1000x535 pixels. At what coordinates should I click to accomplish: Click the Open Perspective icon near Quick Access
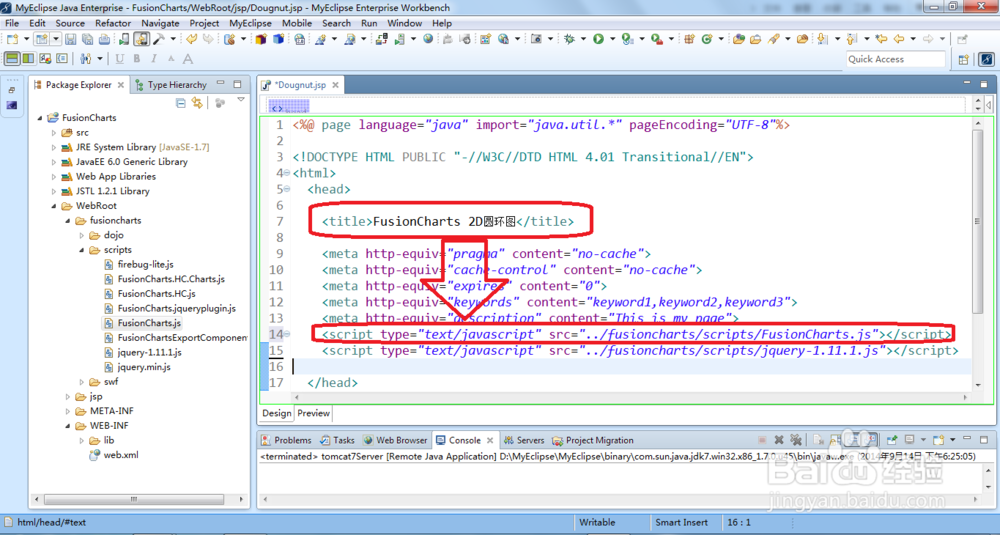coord(964,59)
